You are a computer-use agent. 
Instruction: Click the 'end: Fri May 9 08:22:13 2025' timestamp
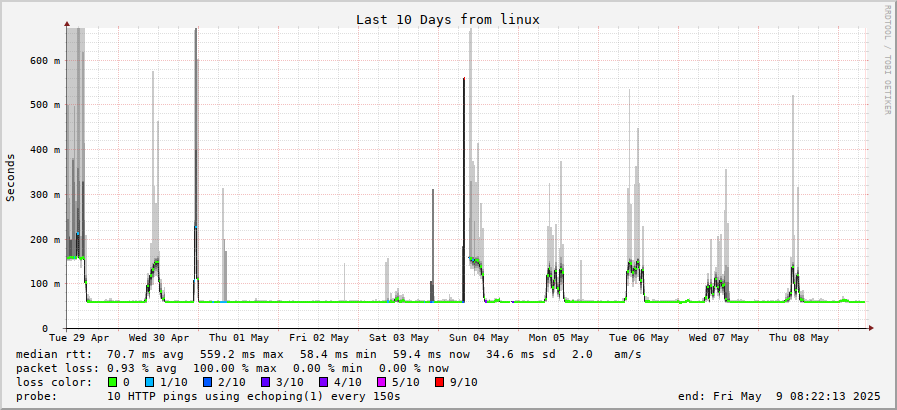point(779,396)
